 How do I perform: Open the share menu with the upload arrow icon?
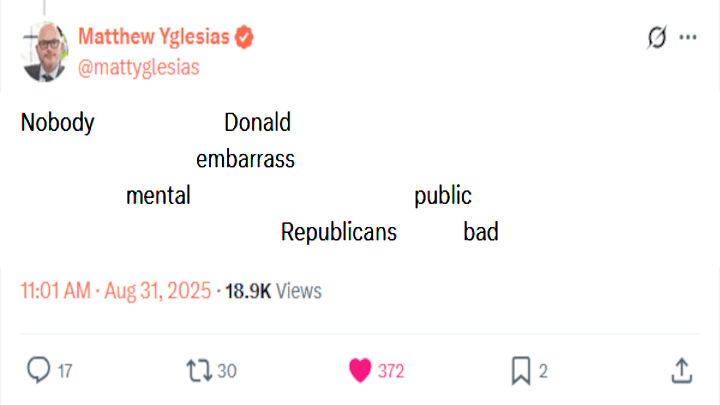click(x=682, y=371)
